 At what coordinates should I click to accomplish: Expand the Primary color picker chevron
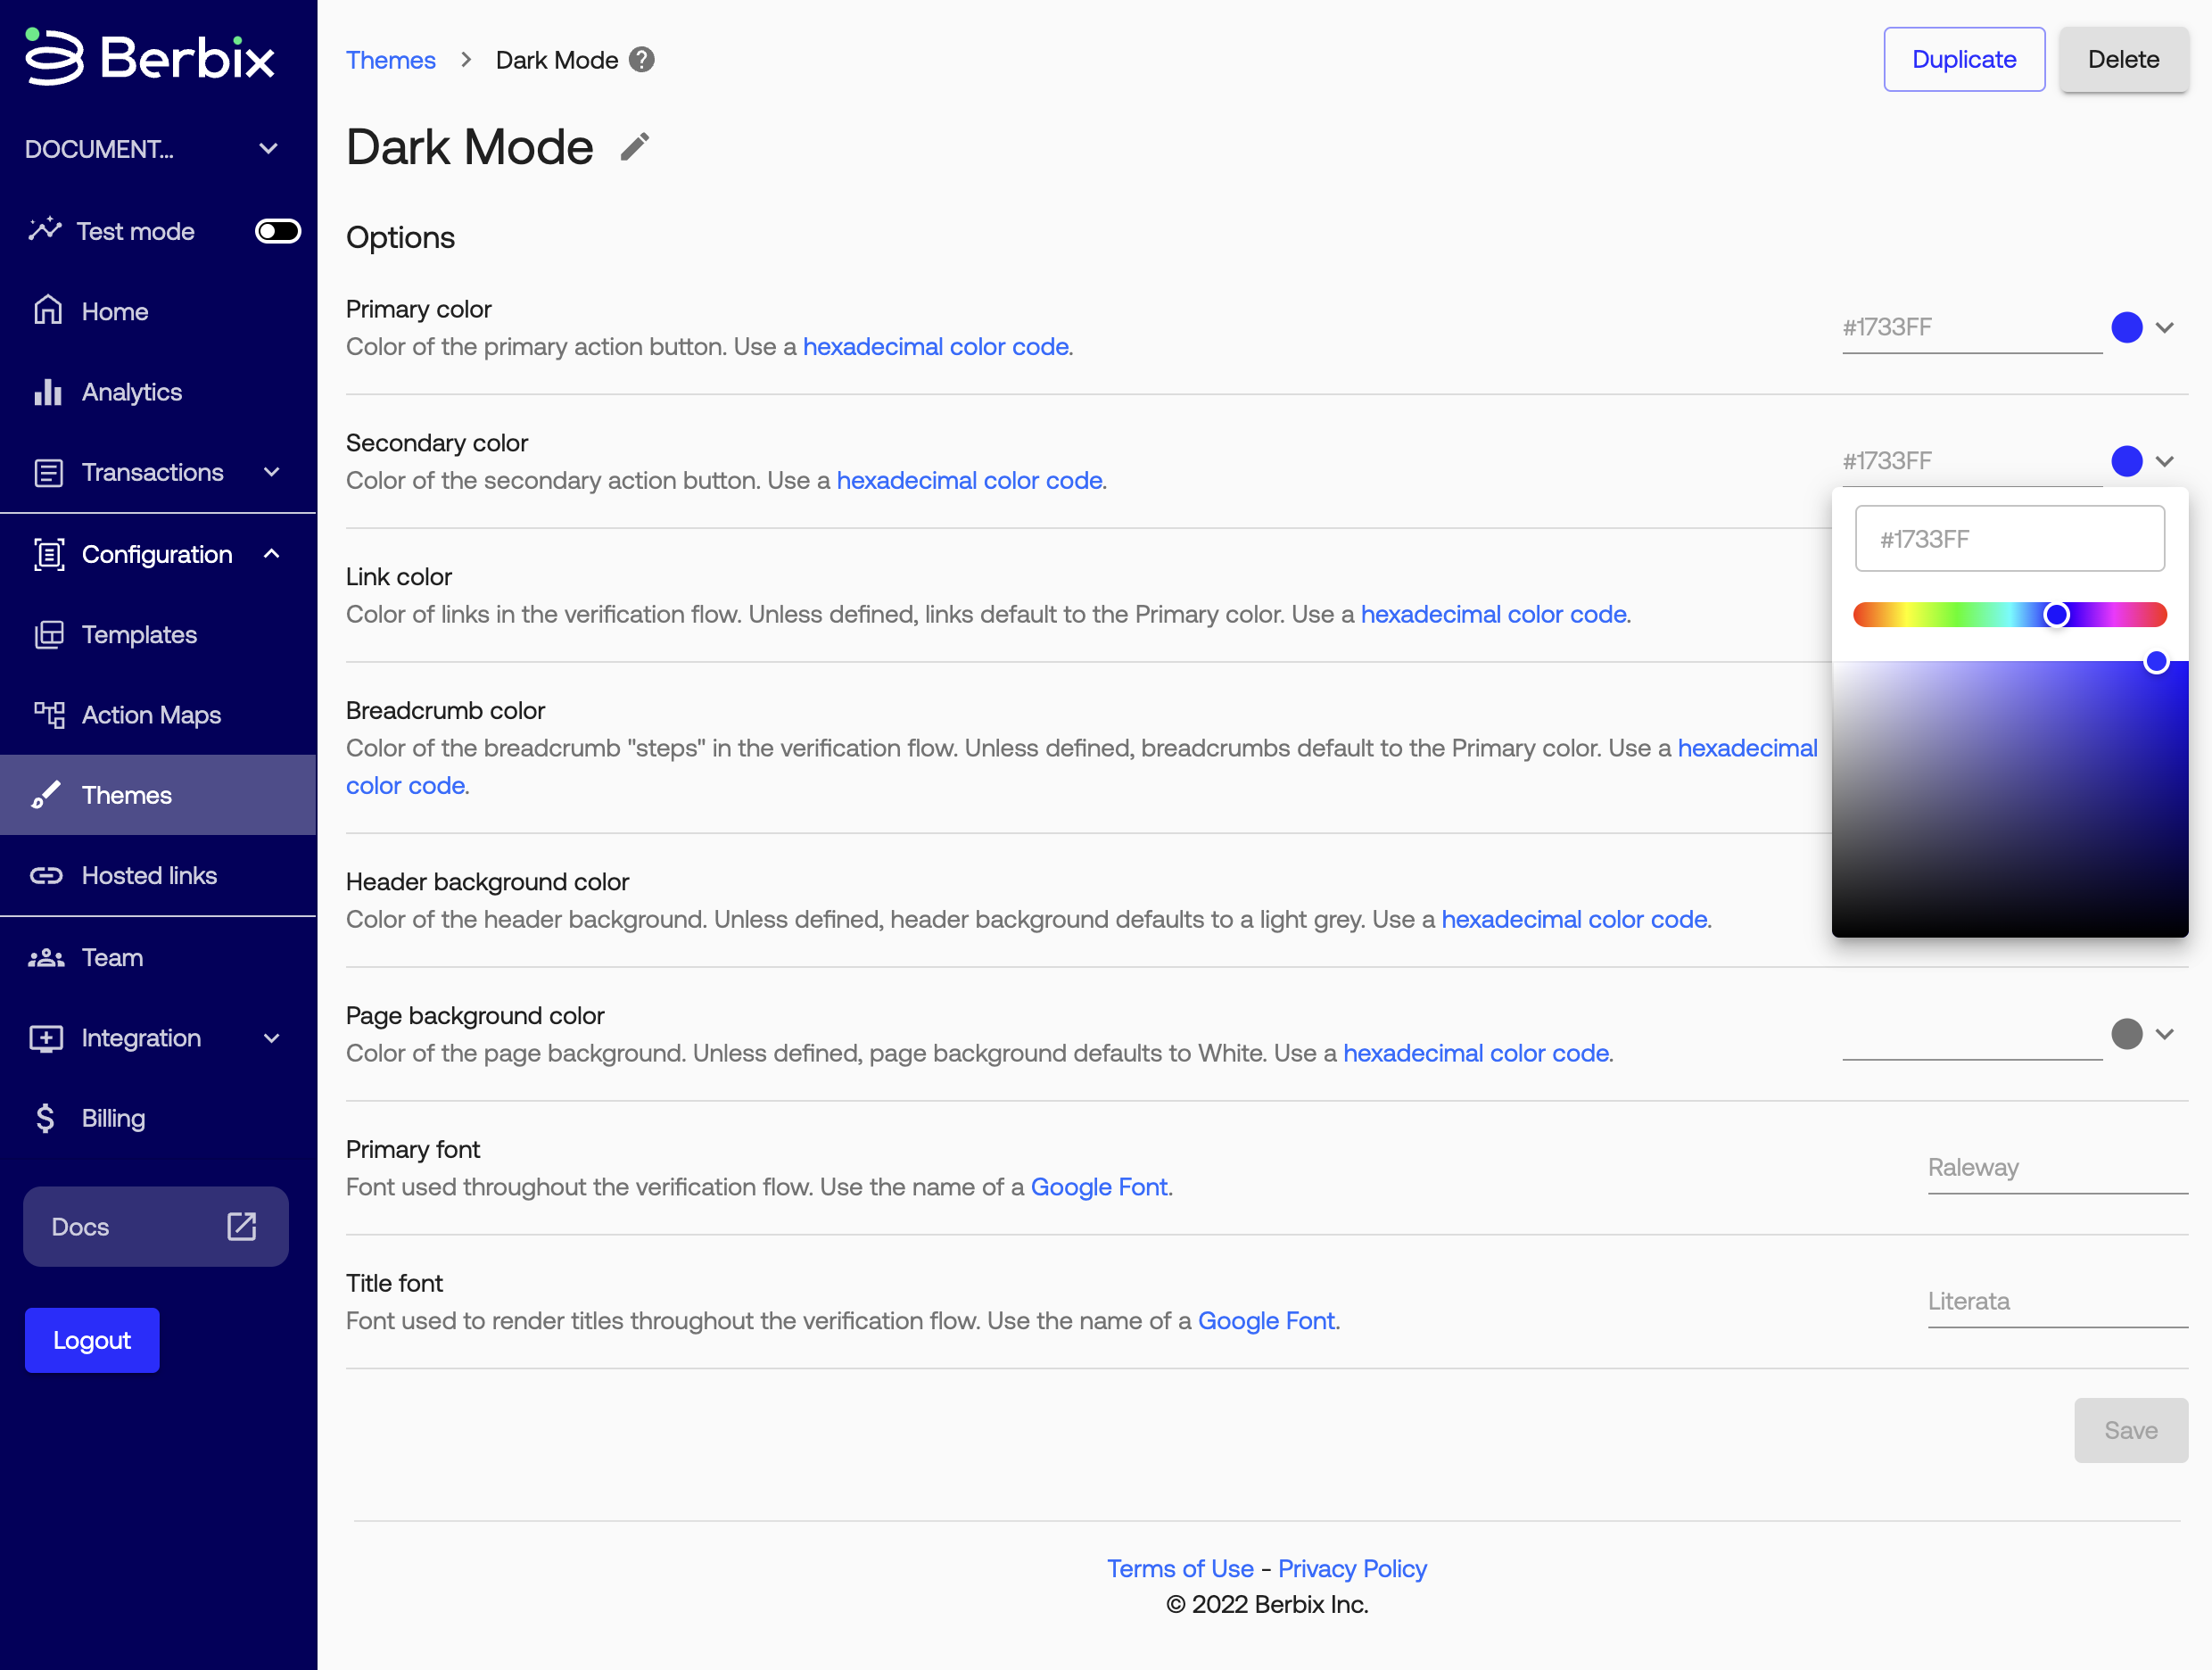(2165, 328)
